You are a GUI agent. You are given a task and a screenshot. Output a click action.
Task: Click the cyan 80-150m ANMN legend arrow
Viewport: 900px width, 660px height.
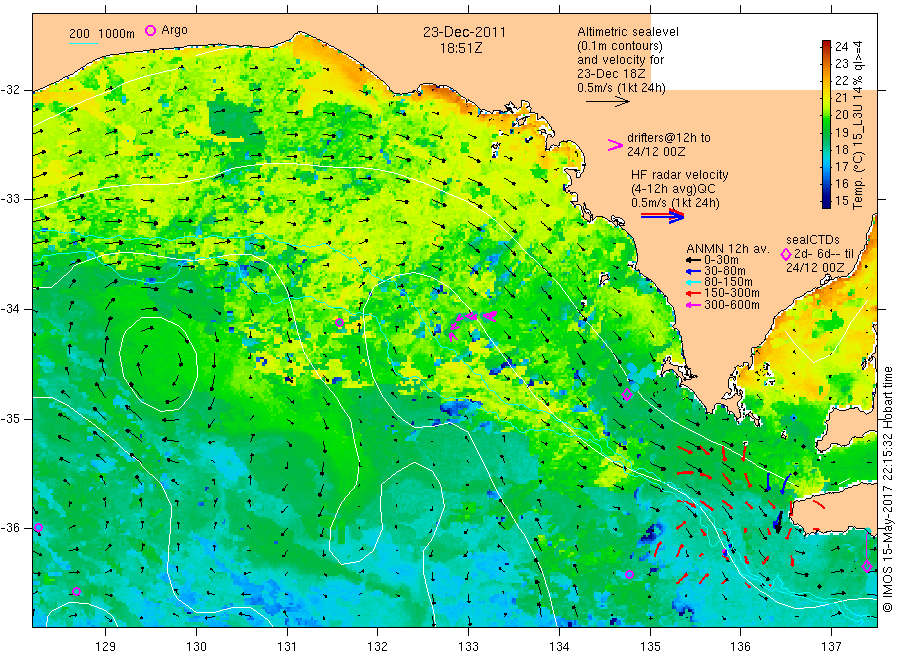click(694, 282)
